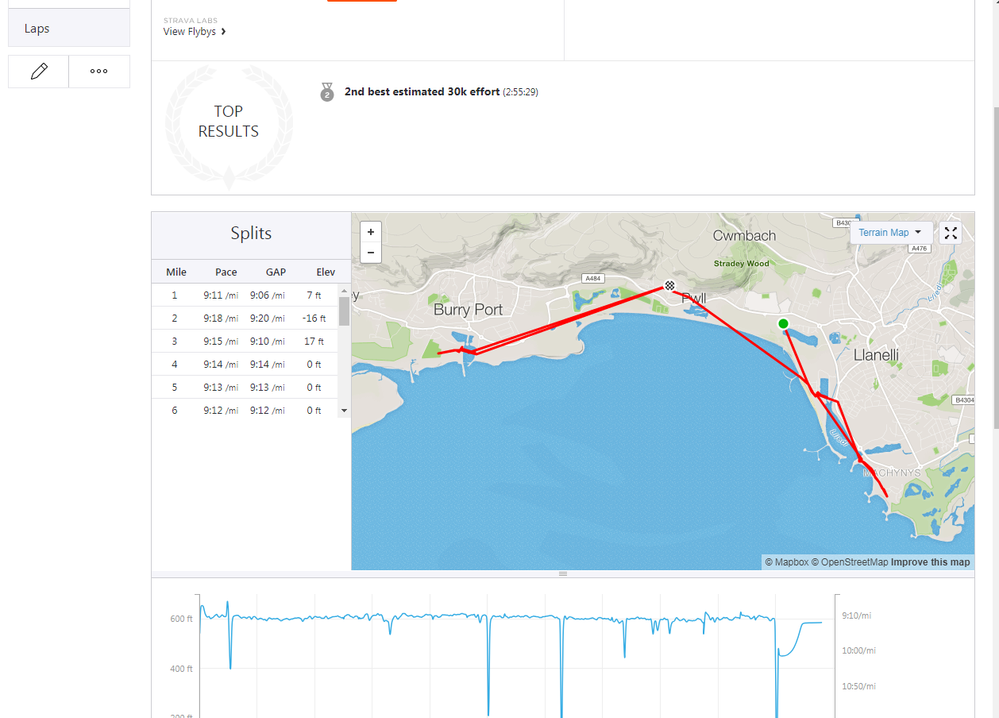Viewport: 999px width, 718px height.
Task: Click the Pace column header
Action: (226, 272)
